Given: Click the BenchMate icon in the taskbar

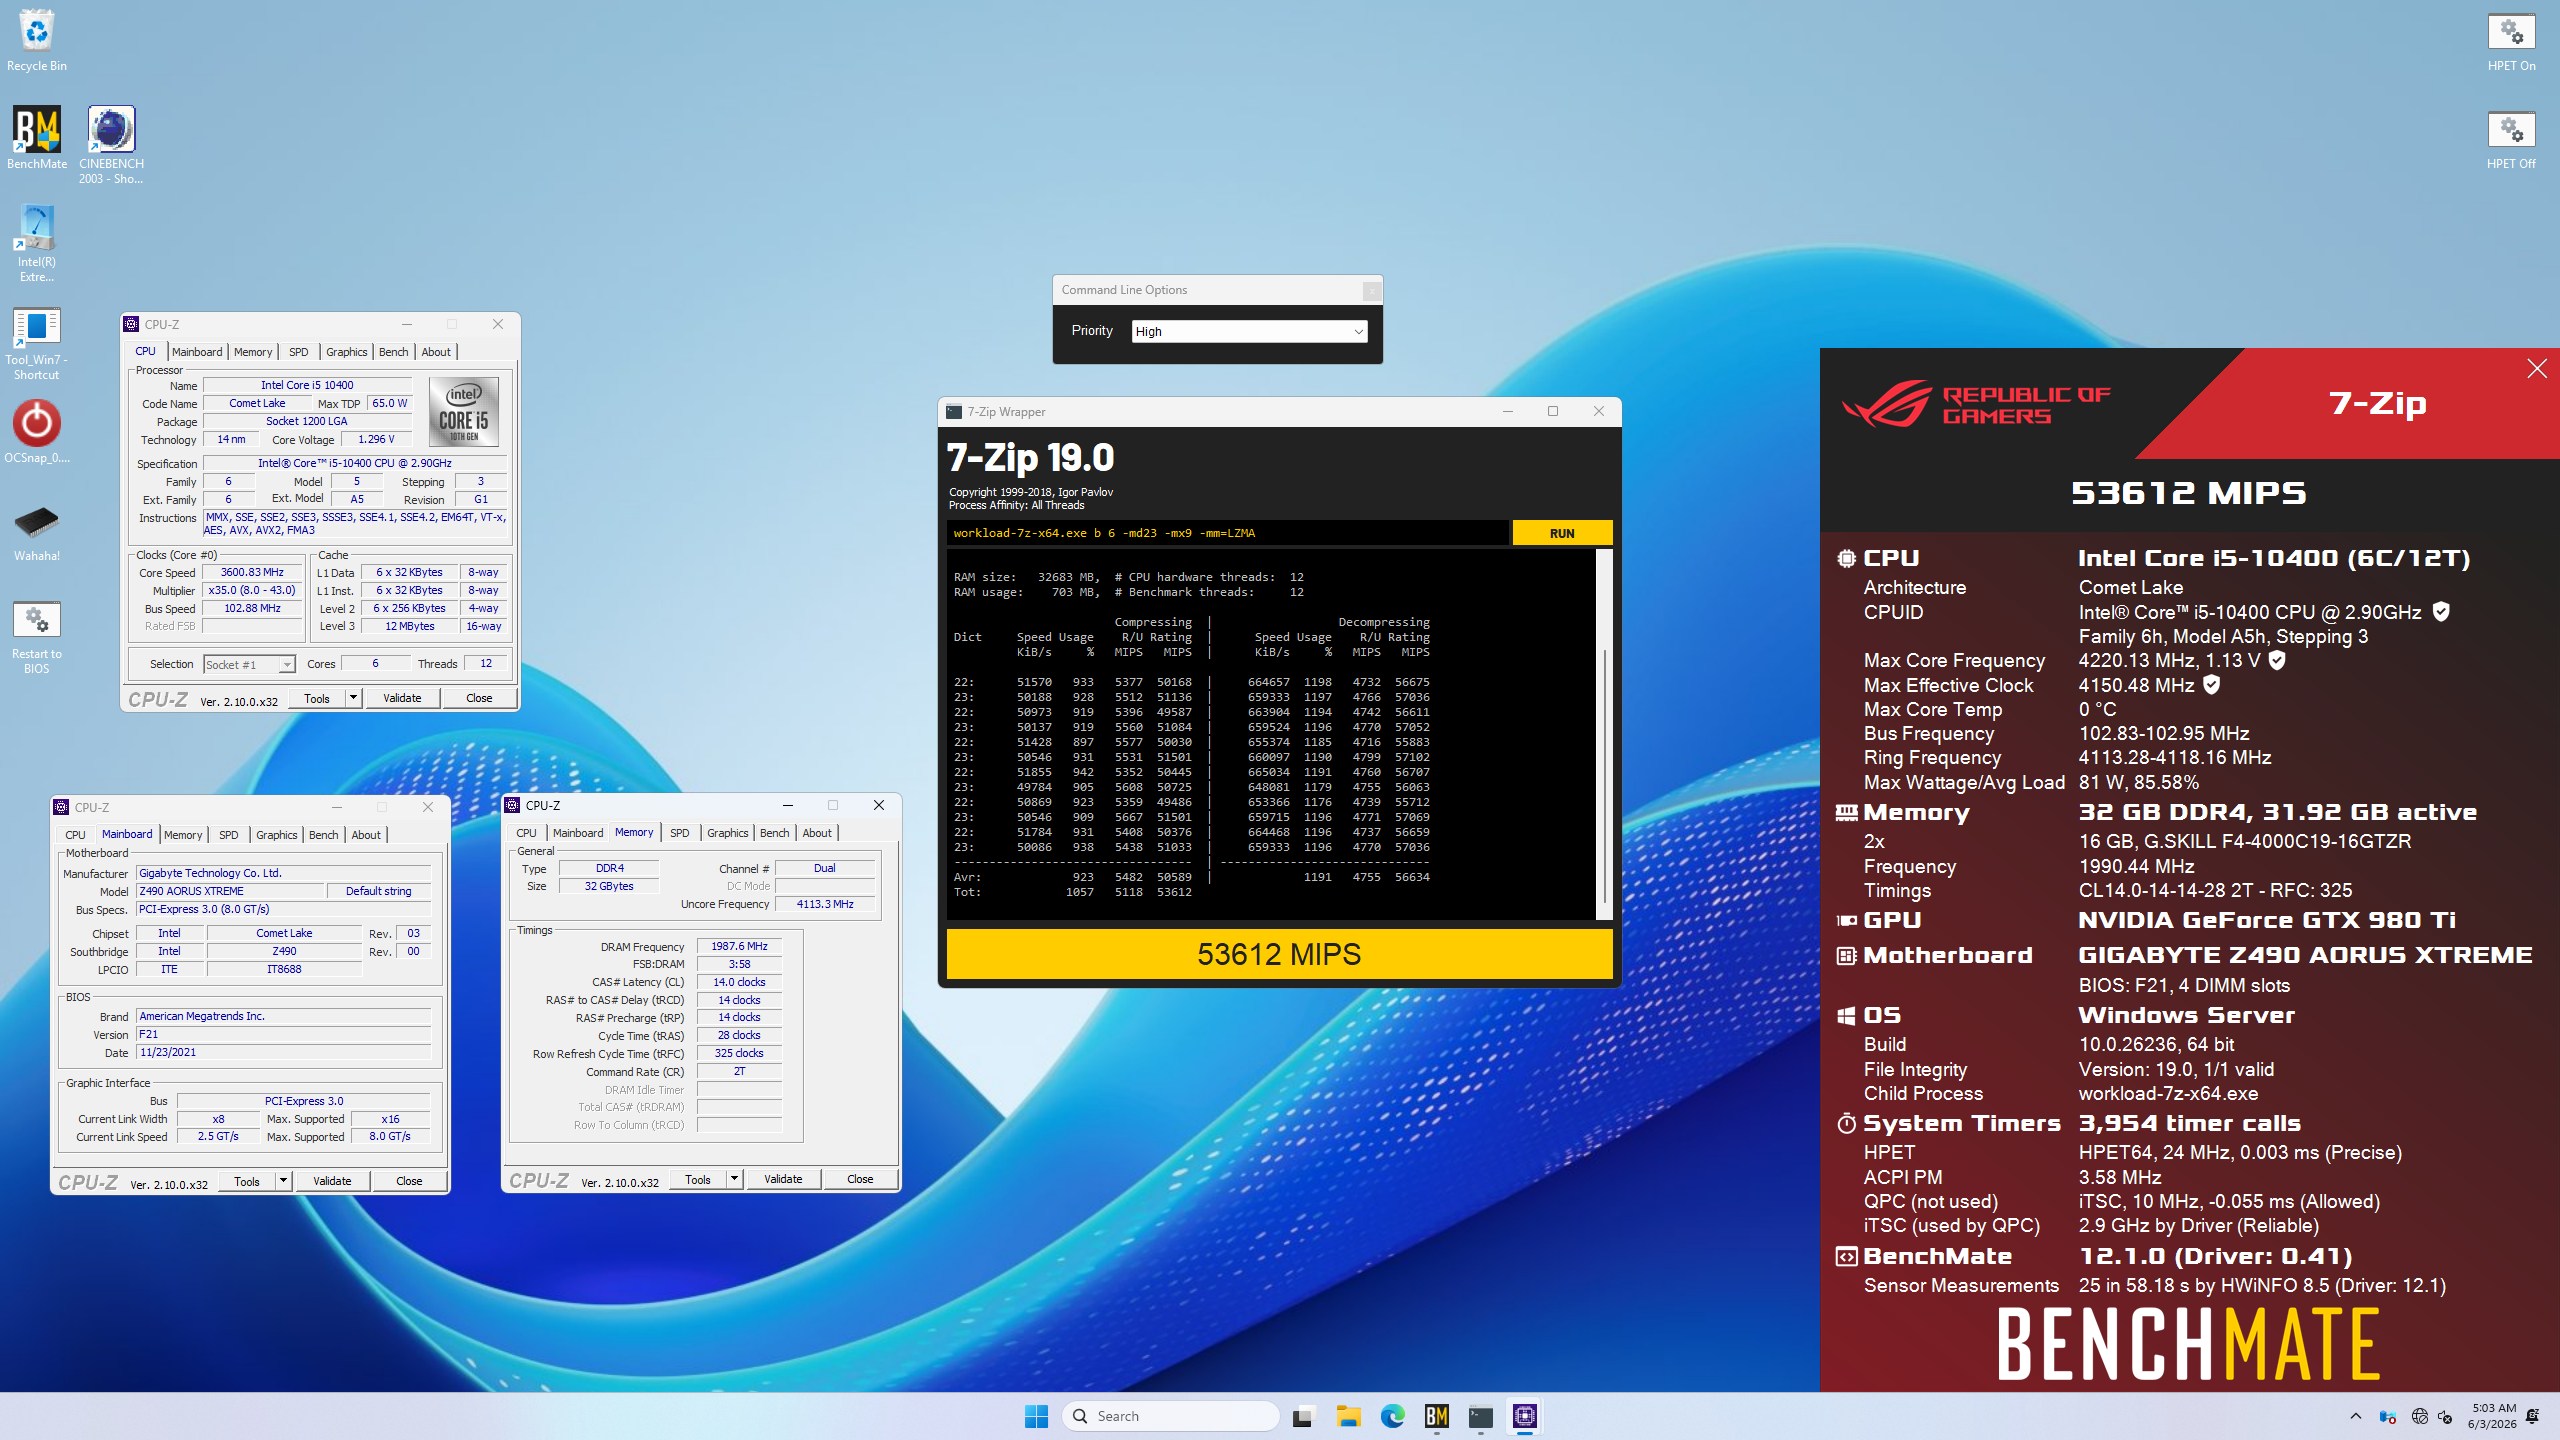Looking at the screenshot, I should coord(1437,1416).
